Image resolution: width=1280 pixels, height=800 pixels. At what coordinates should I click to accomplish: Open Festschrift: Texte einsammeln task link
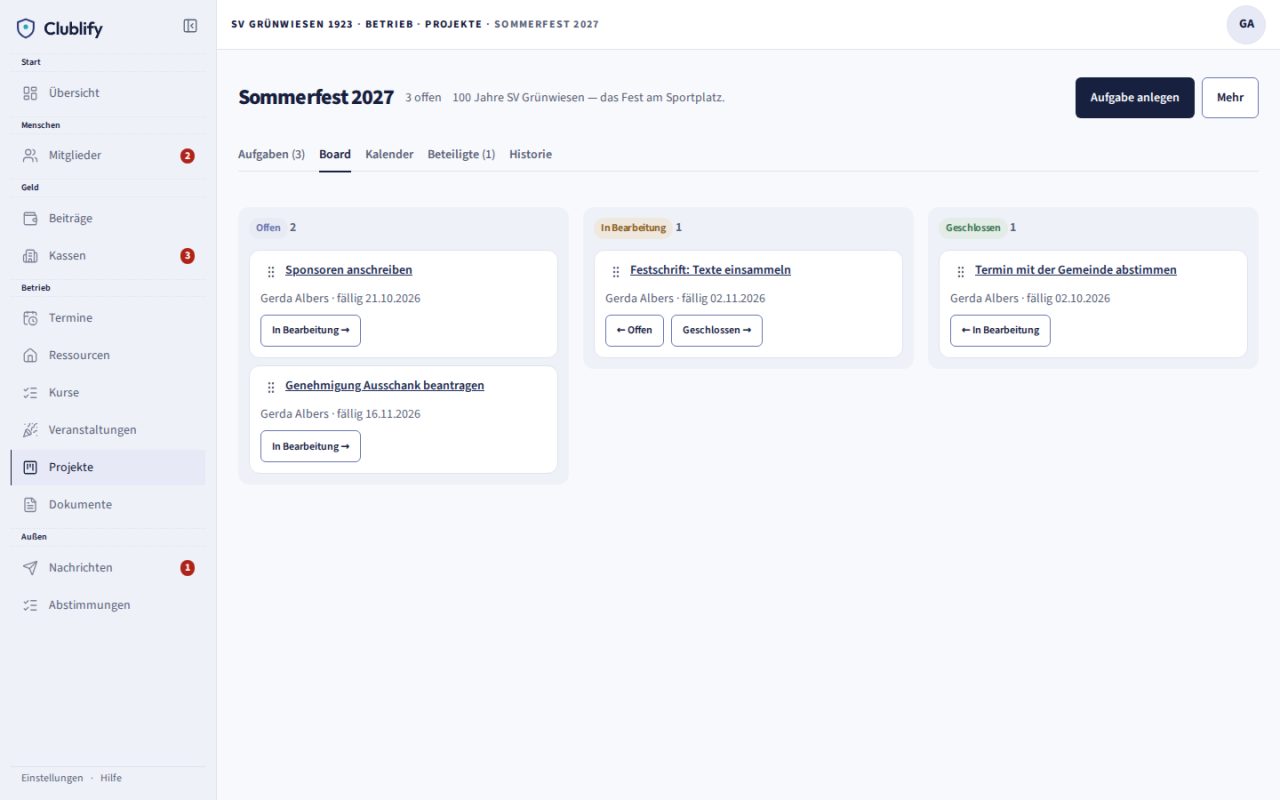pyautogui.click(x=710, y=270)
